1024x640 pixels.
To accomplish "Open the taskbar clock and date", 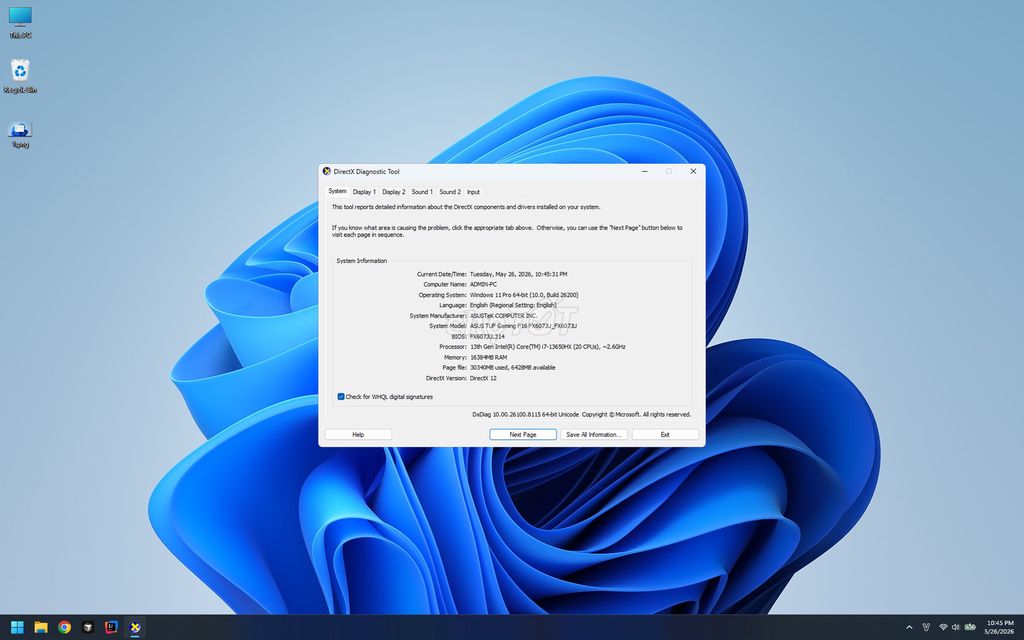I will tap(1000, 627).
